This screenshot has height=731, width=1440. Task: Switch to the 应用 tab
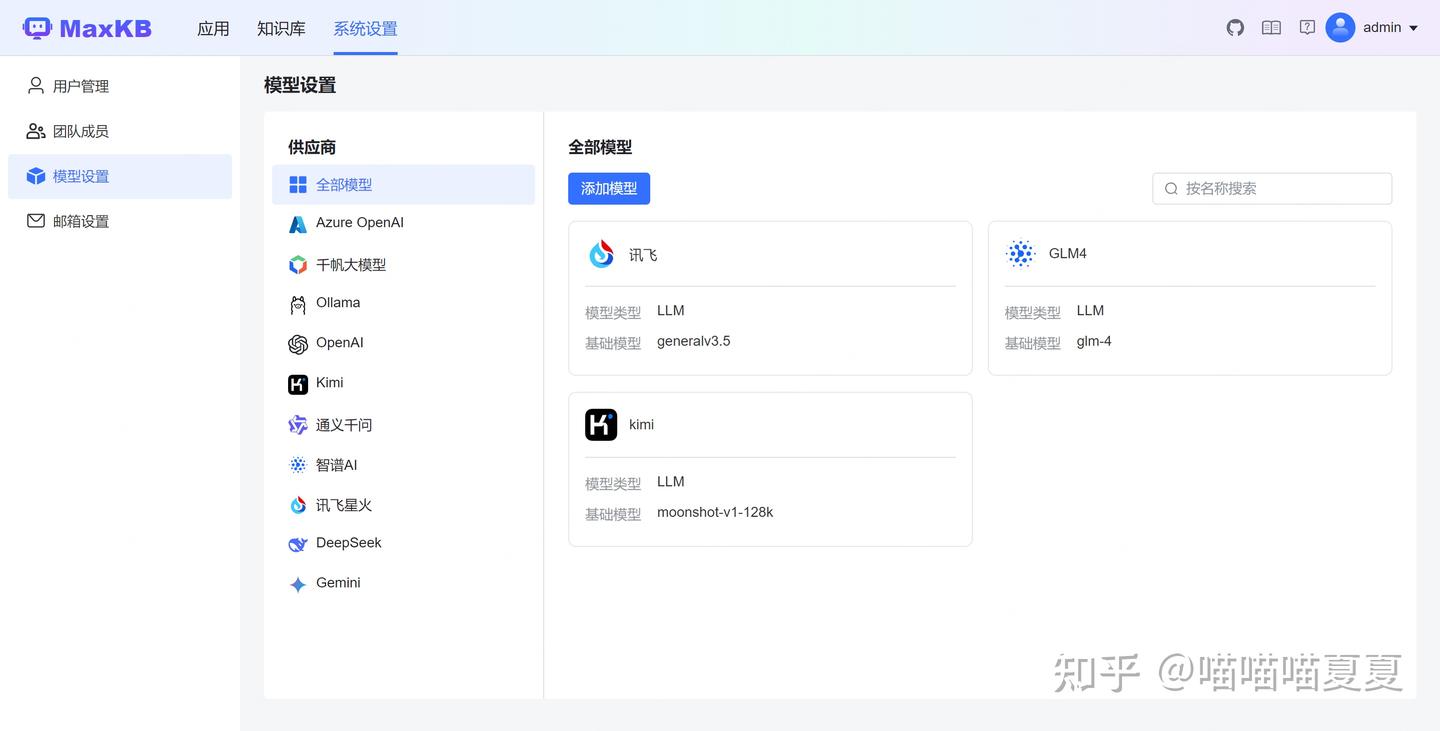point(213,28)
